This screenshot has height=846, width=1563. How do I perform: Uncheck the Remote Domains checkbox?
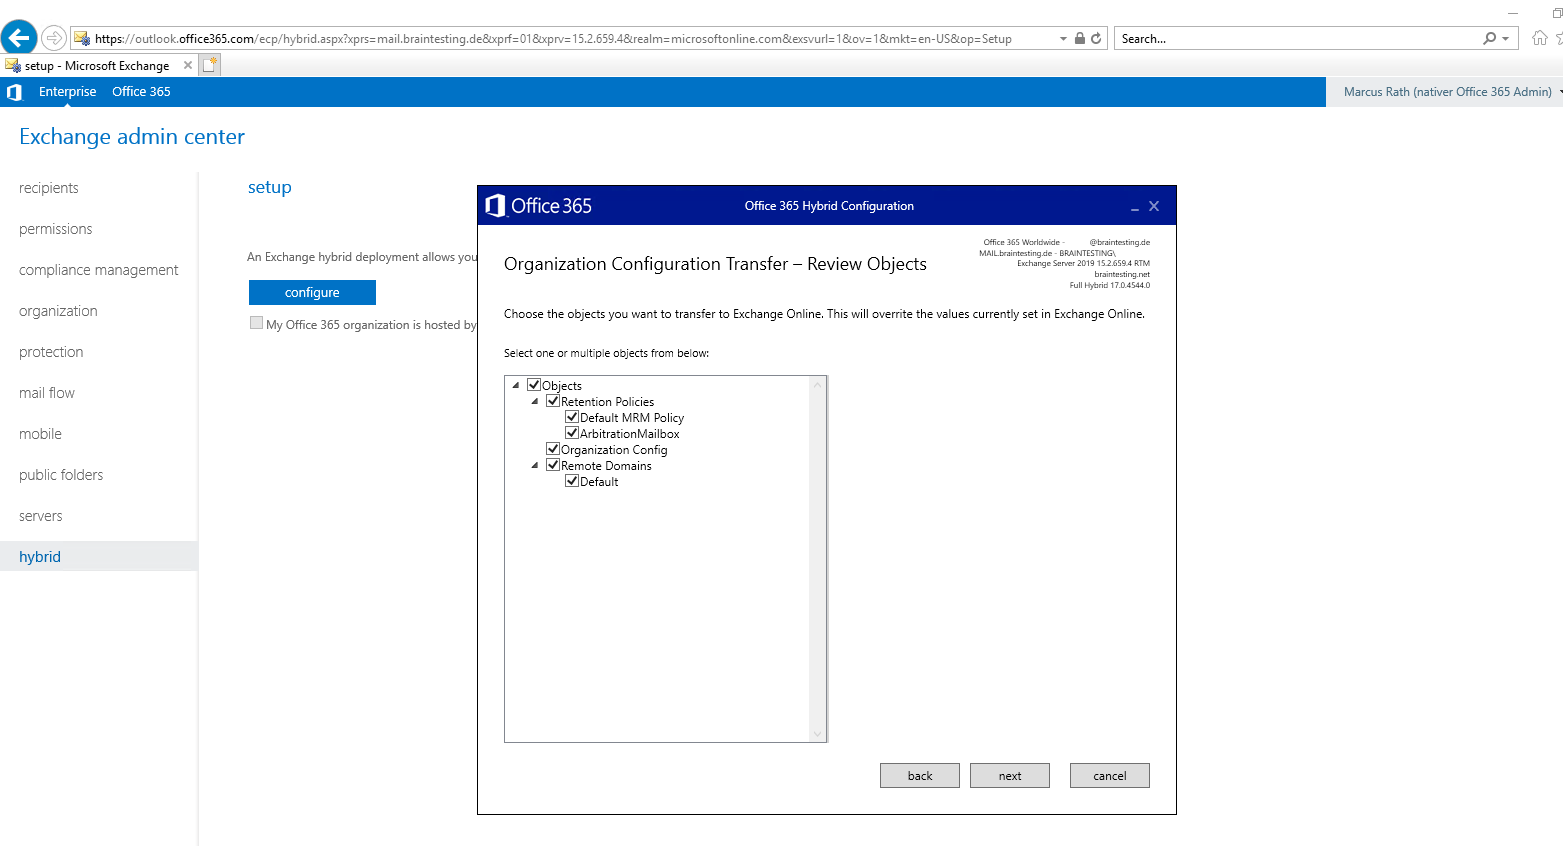[553, 465]
